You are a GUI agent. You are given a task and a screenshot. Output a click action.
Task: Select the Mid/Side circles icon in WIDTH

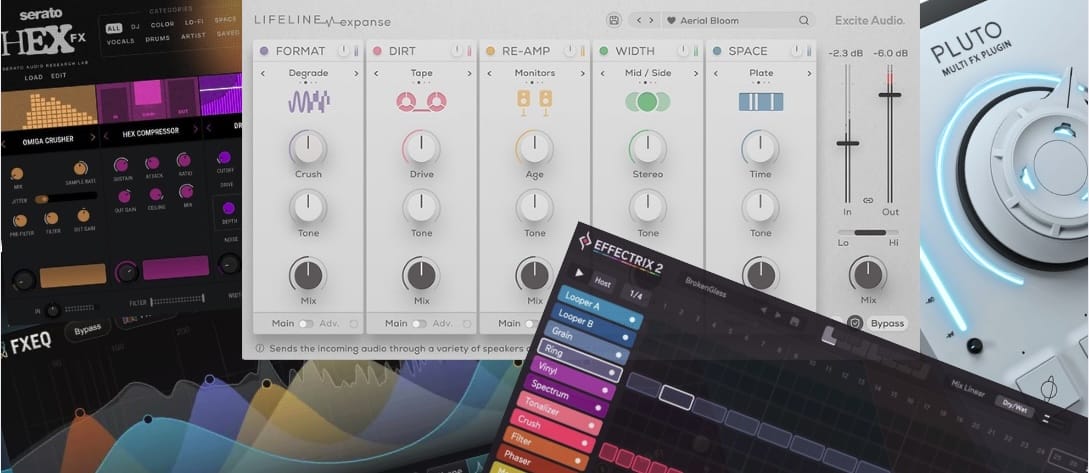(x=647, y=102)
